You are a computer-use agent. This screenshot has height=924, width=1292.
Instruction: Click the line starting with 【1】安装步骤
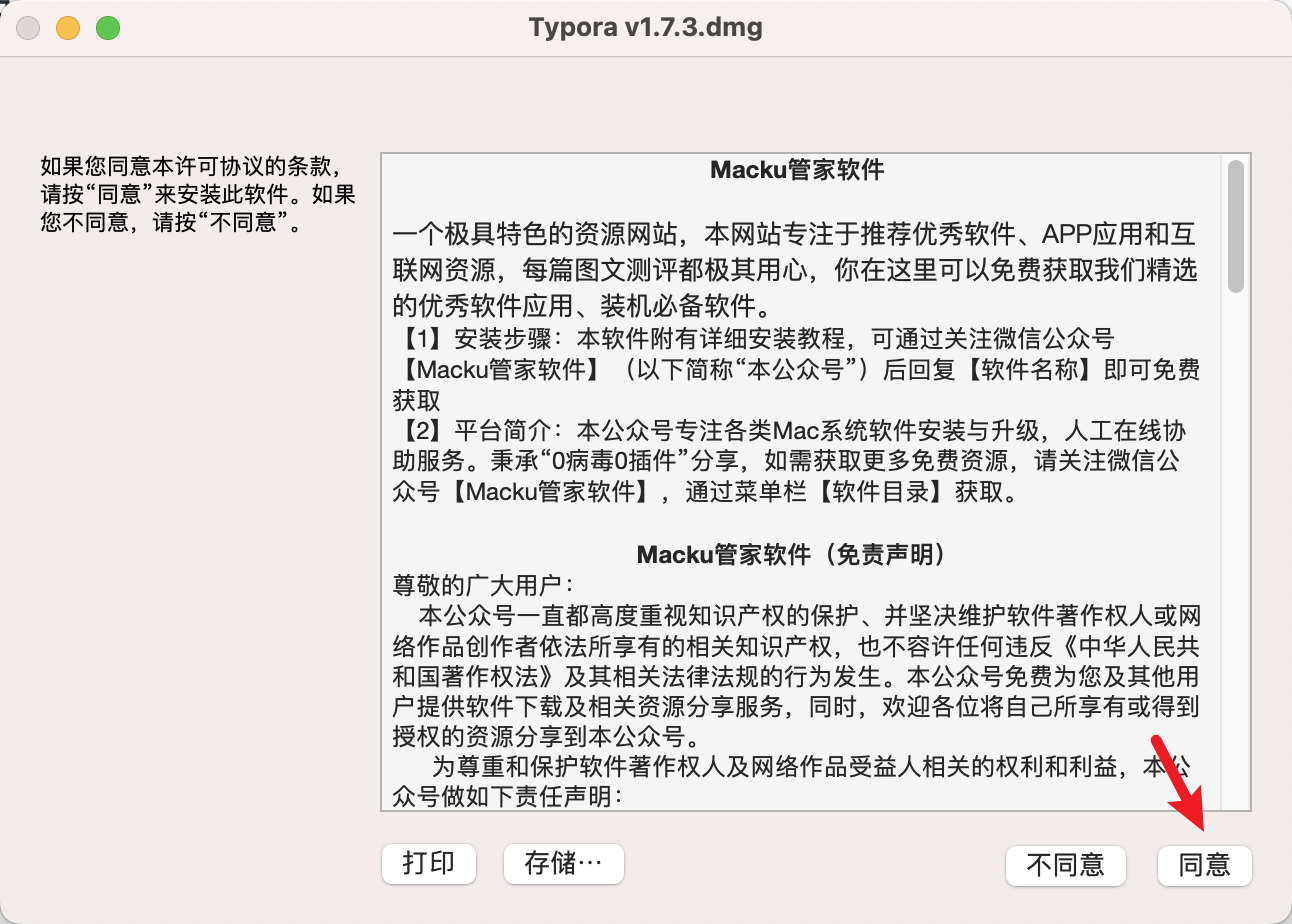pyautogui.click(x=753, y=339)
